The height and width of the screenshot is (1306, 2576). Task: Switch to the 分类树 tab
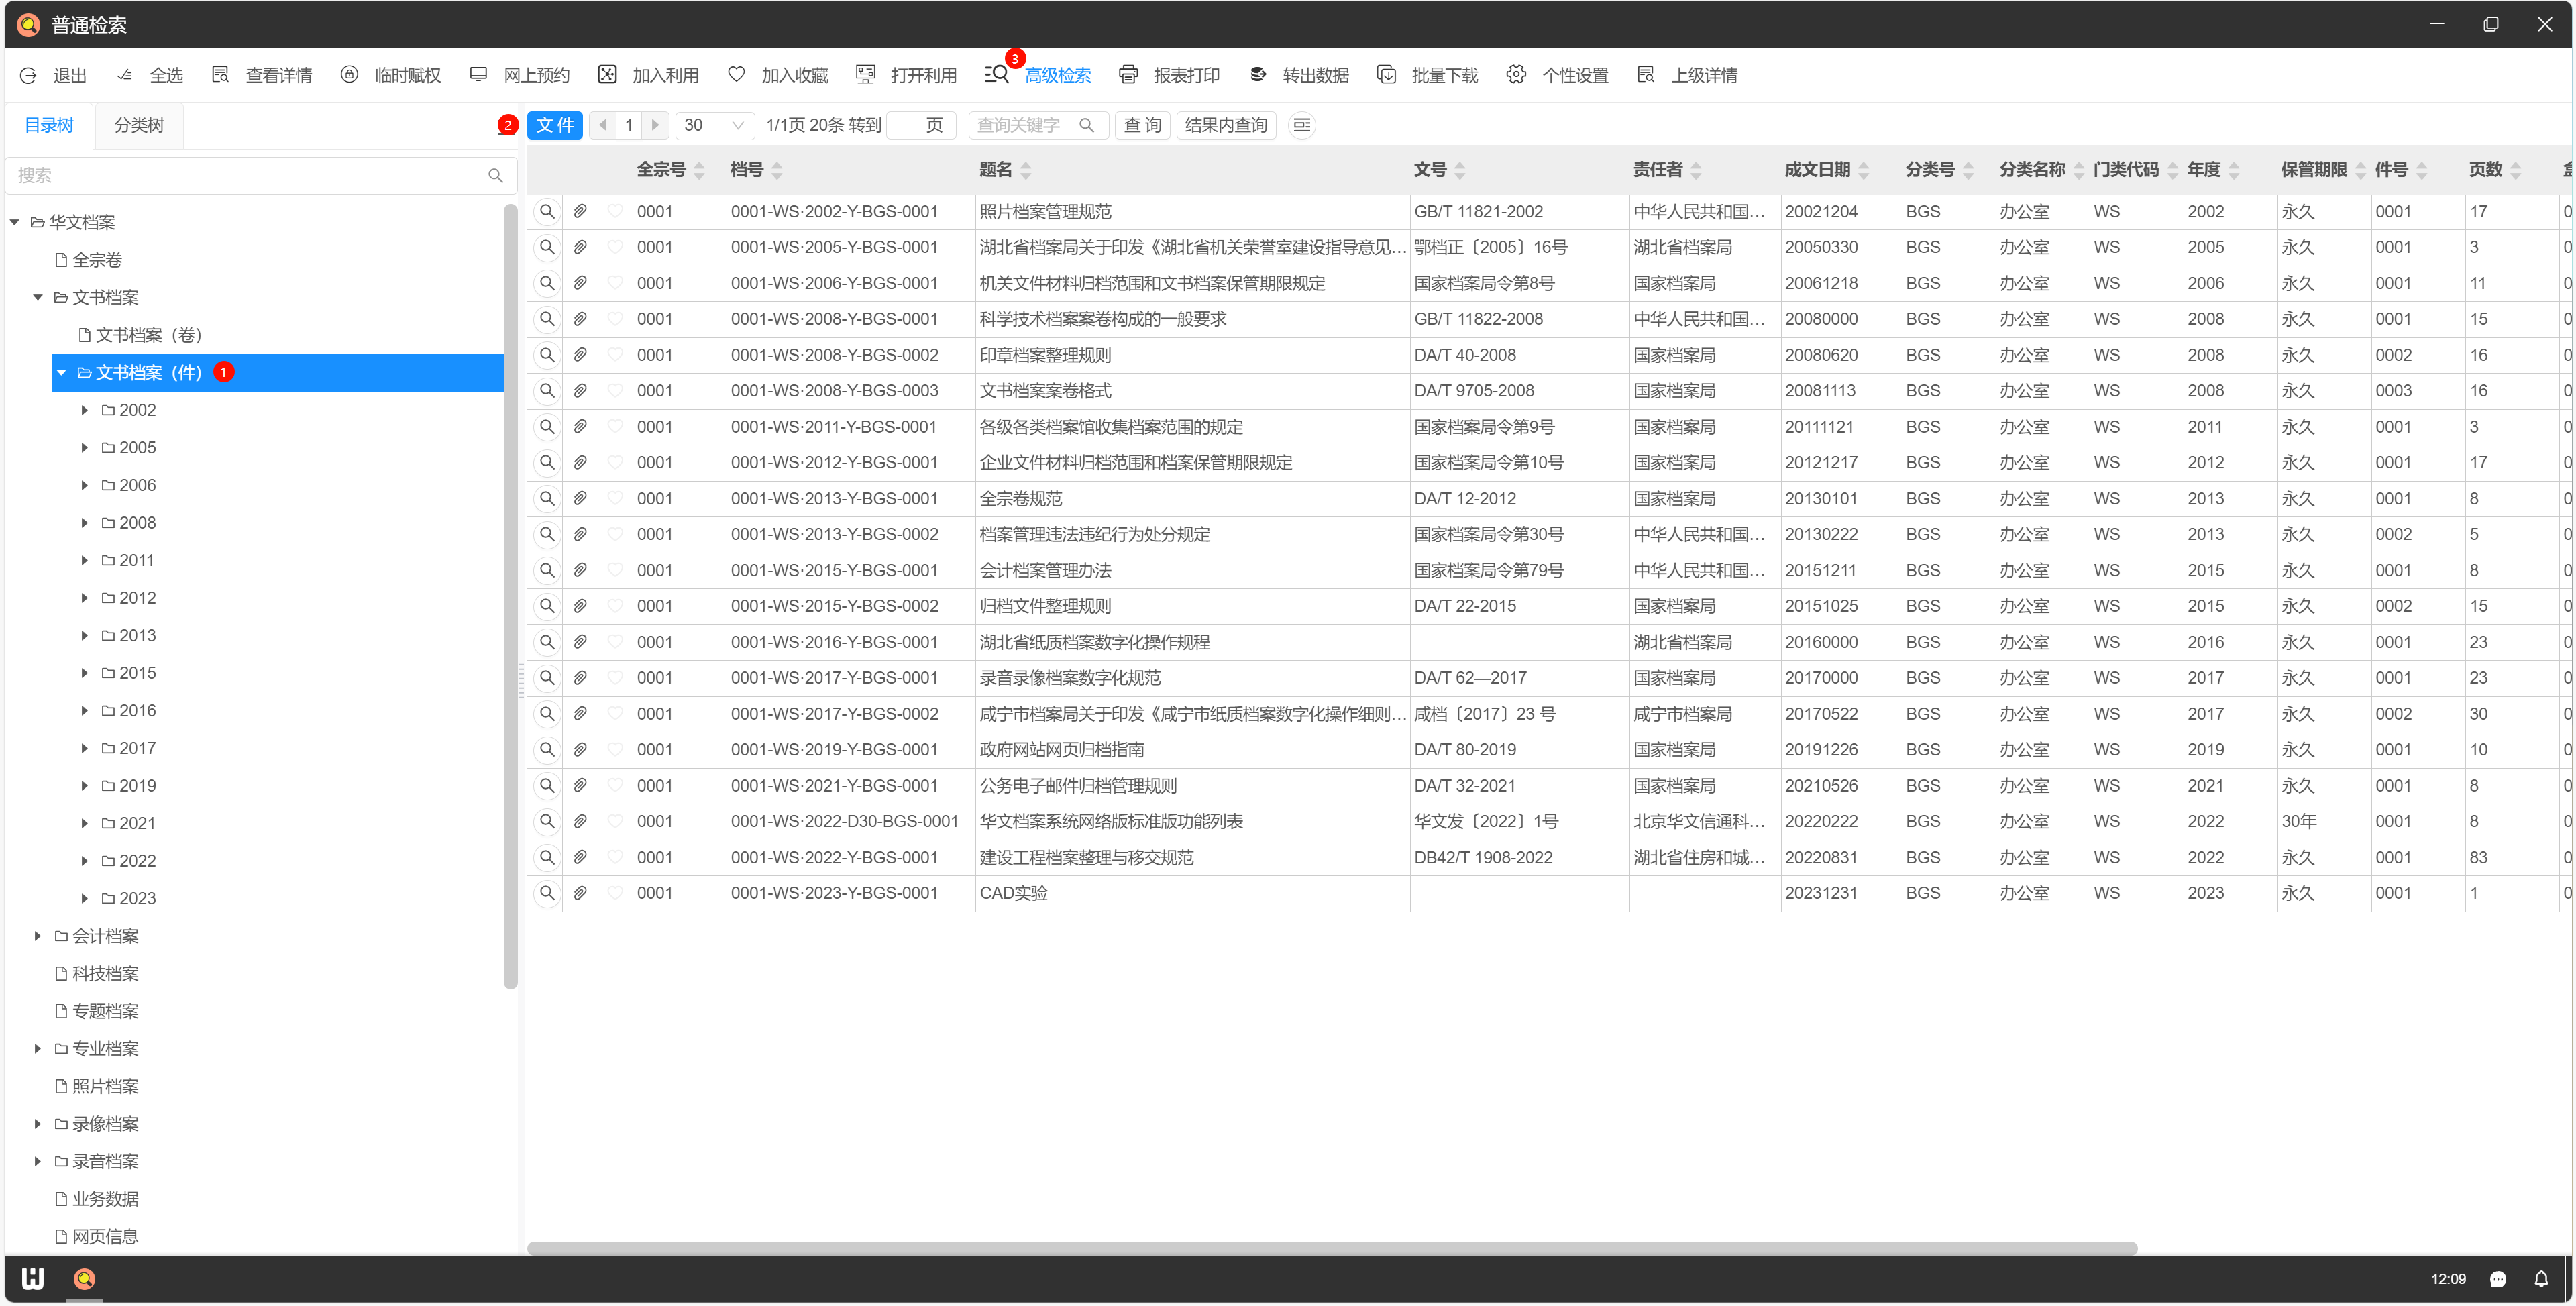coord(138,125)
